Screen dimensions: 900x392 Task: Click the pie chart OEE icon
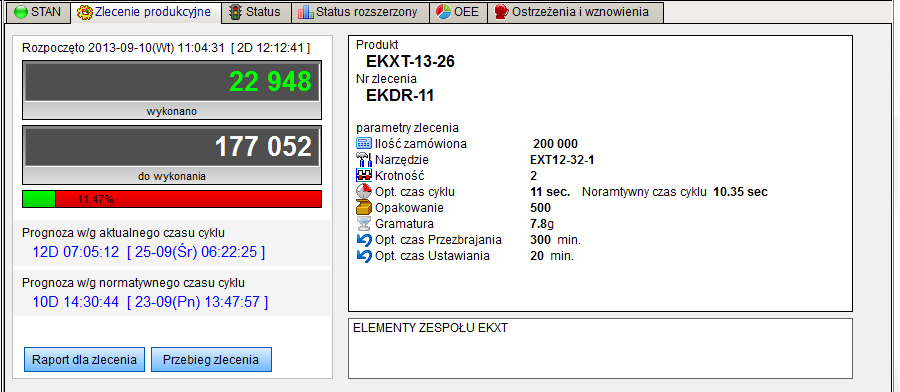443,12
